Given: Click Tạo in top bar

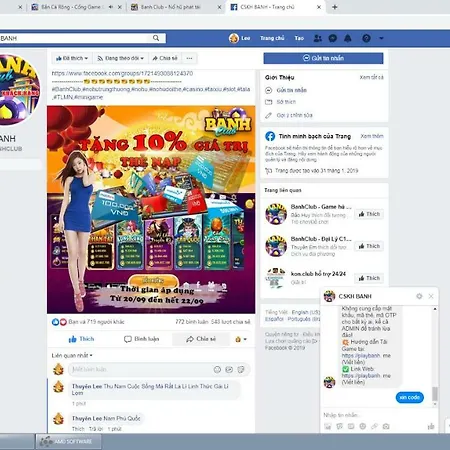Looking at the screenshot, I should click(x=299, y=38).
